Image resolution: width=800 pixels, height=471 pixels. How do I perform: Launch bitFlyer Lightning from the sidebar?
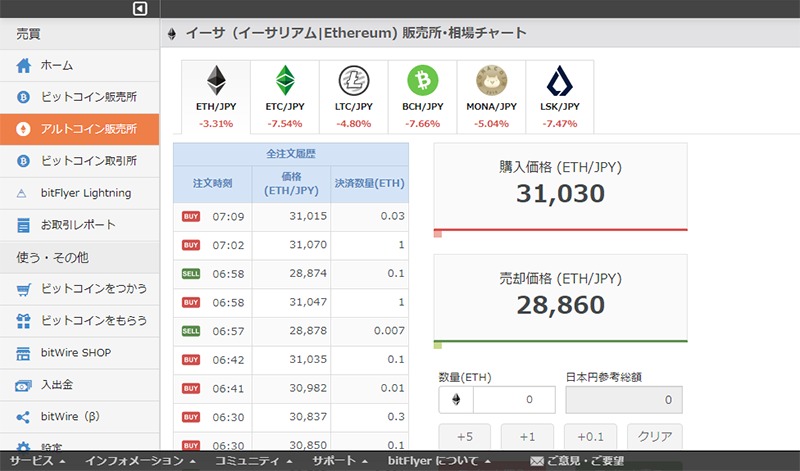point(80,193)
